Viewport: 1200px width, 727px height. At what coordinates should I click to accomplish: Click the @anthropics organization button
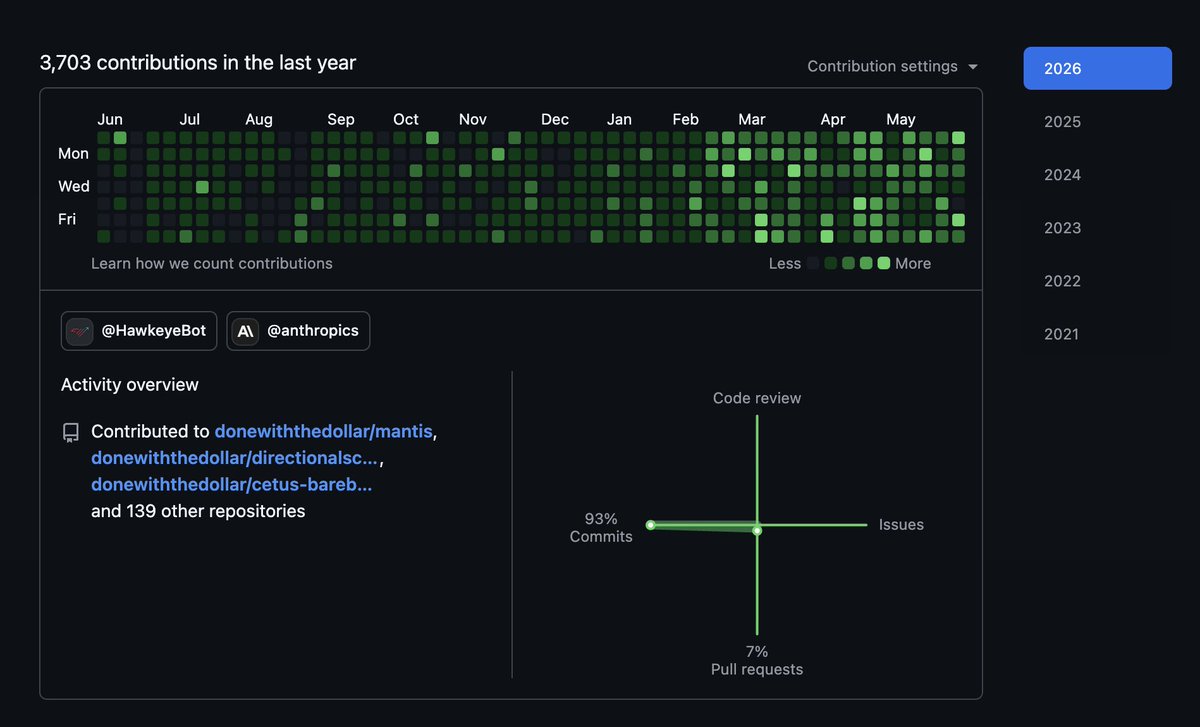point(298,331)
